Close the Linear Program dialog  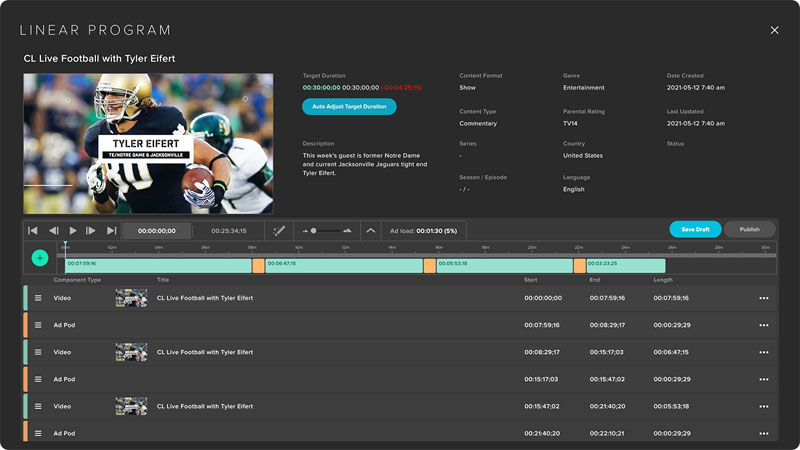[x=774, y=30]
